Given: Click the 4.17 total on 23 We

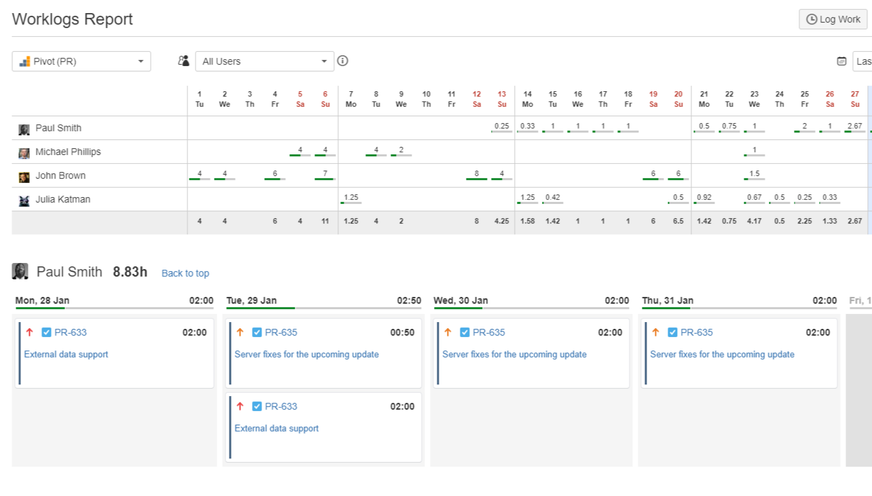Looking at the screenshot, I should pos(754,221).
